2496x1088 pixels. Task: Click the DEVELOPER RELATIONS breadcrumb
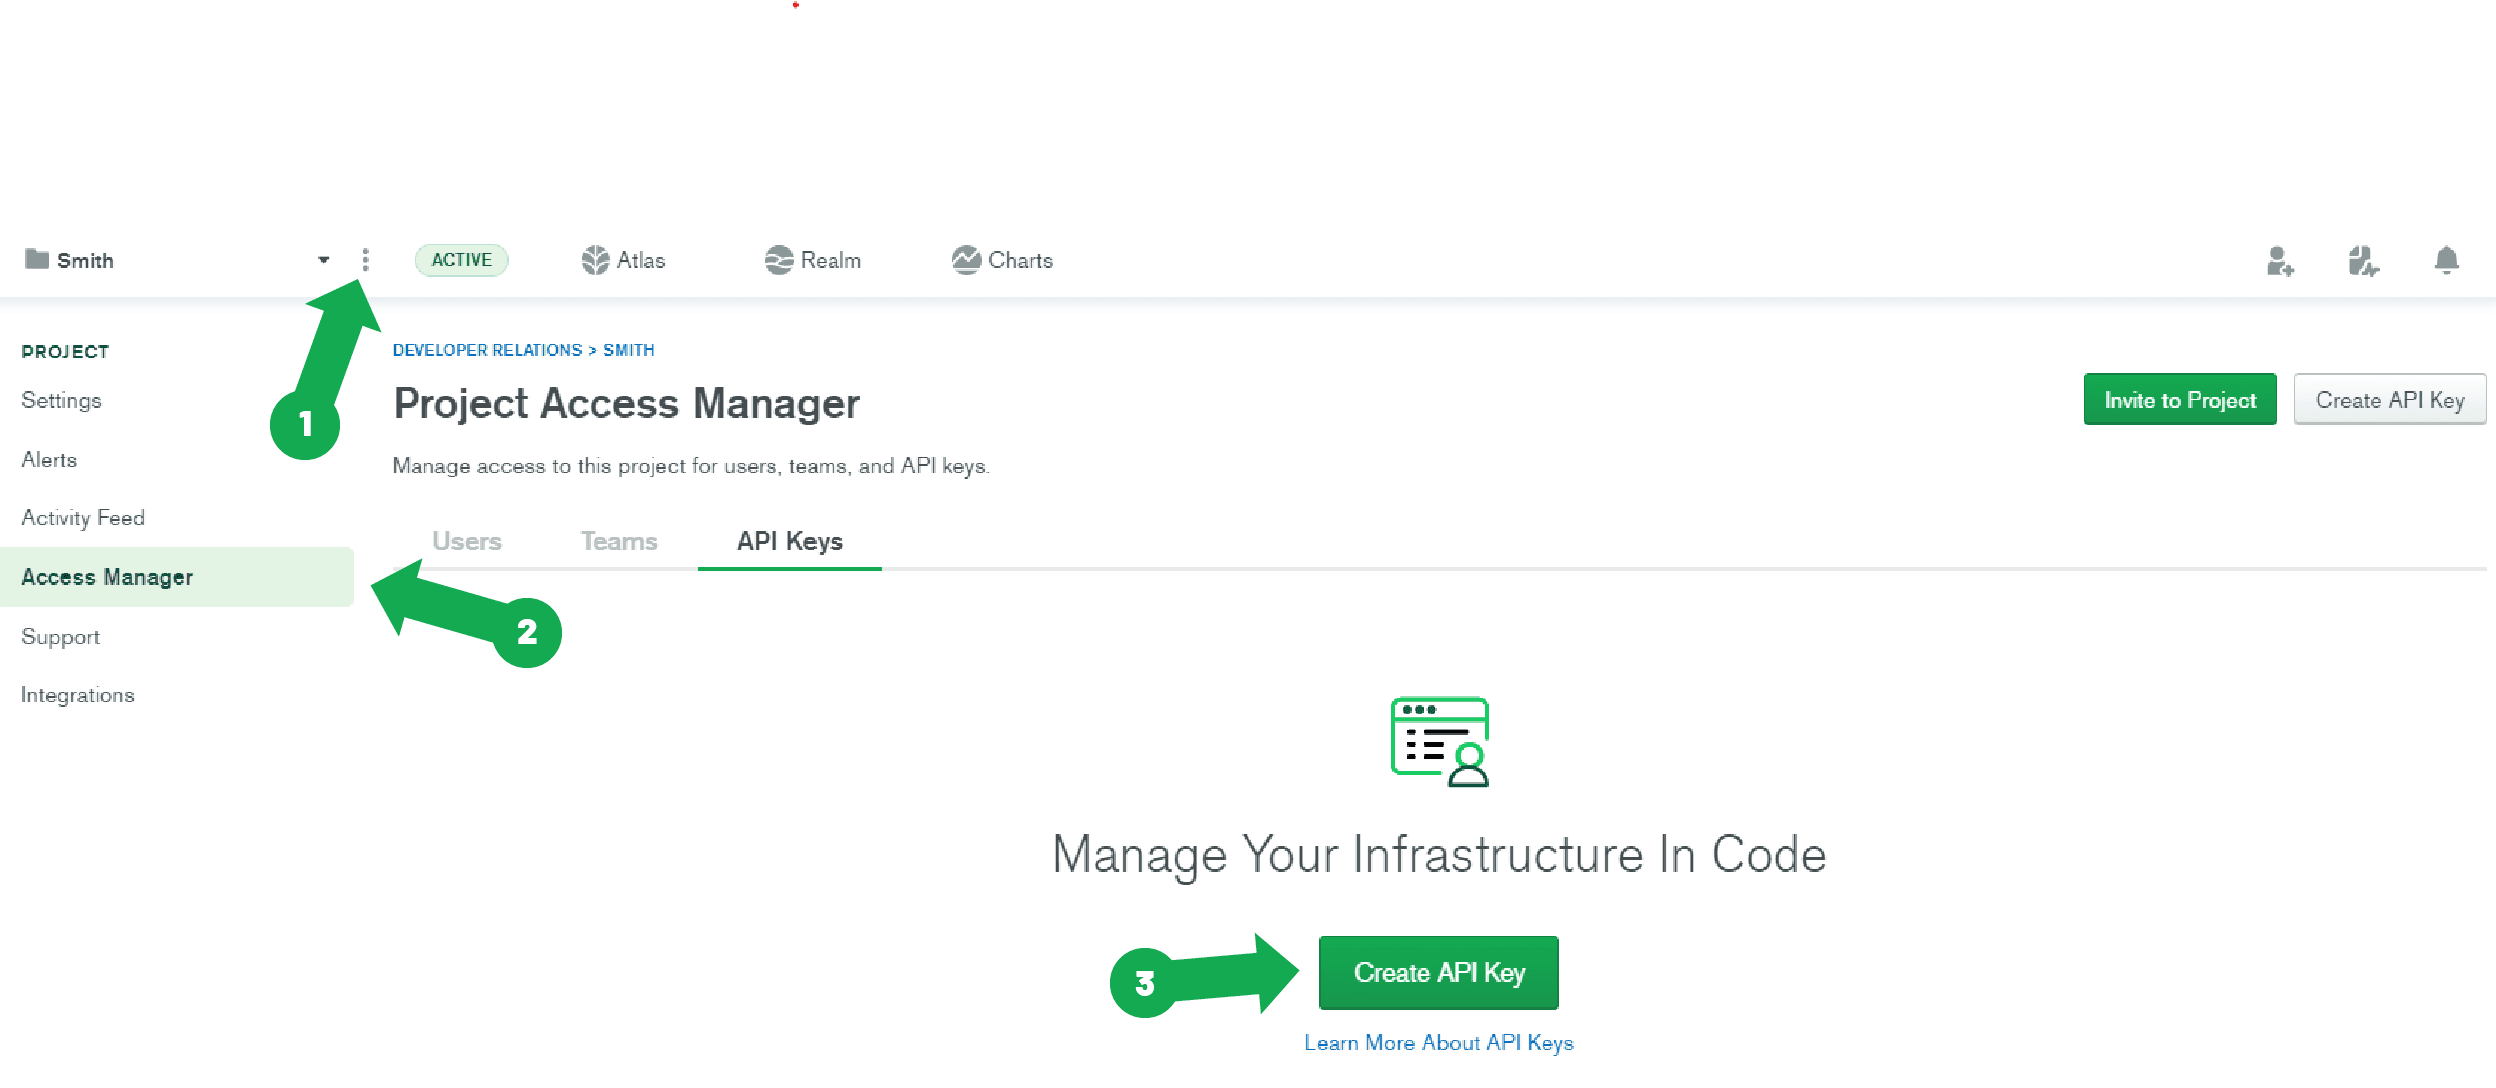coord(487,349)
